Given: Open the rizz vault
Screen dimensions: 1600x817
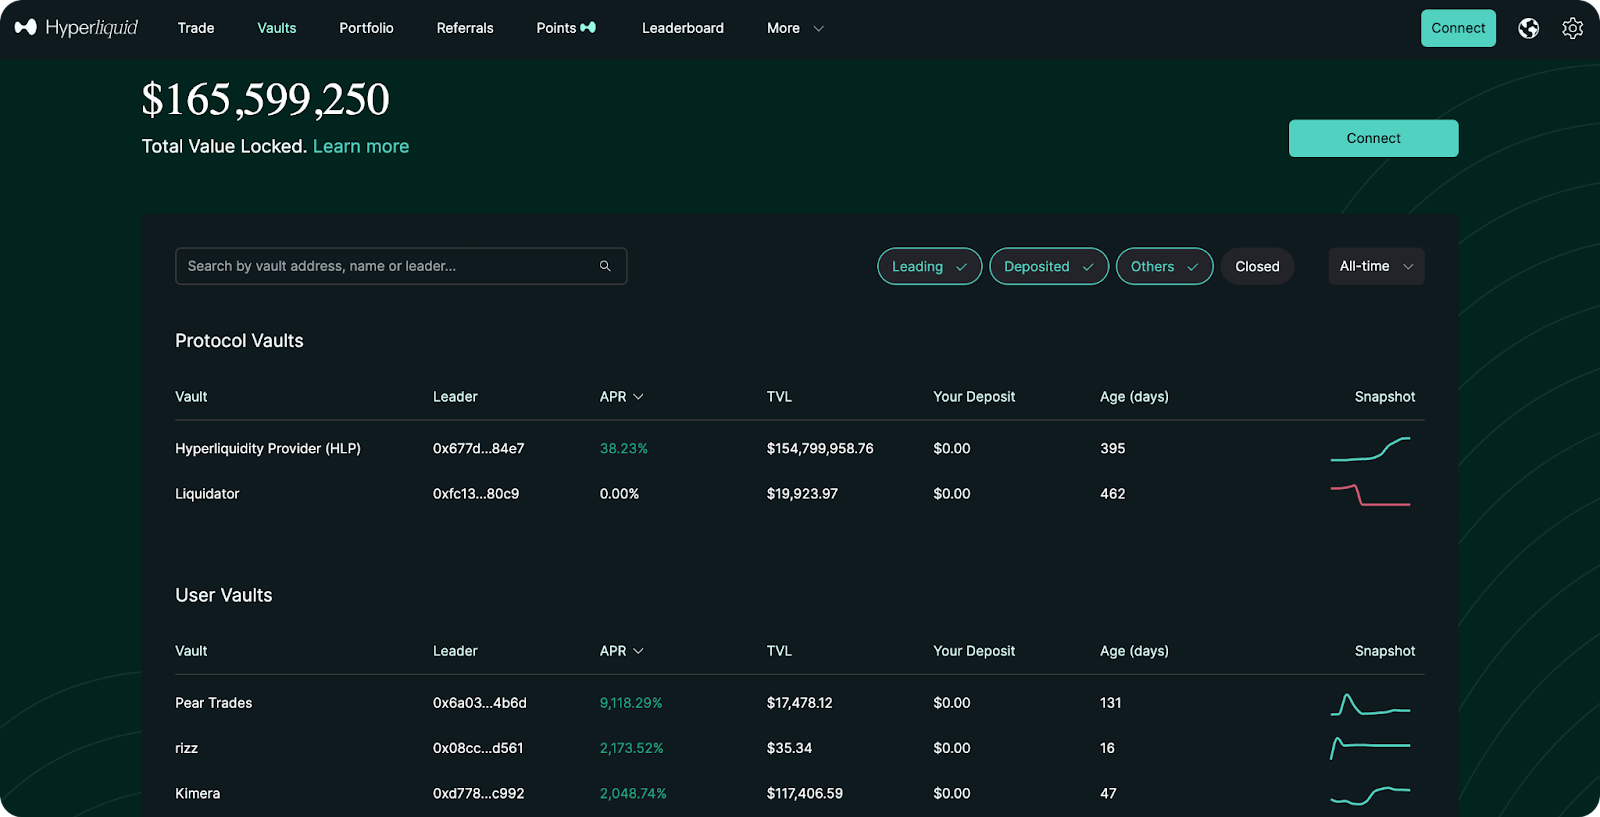Looking at the screenshot, I should tap(187, 748).
